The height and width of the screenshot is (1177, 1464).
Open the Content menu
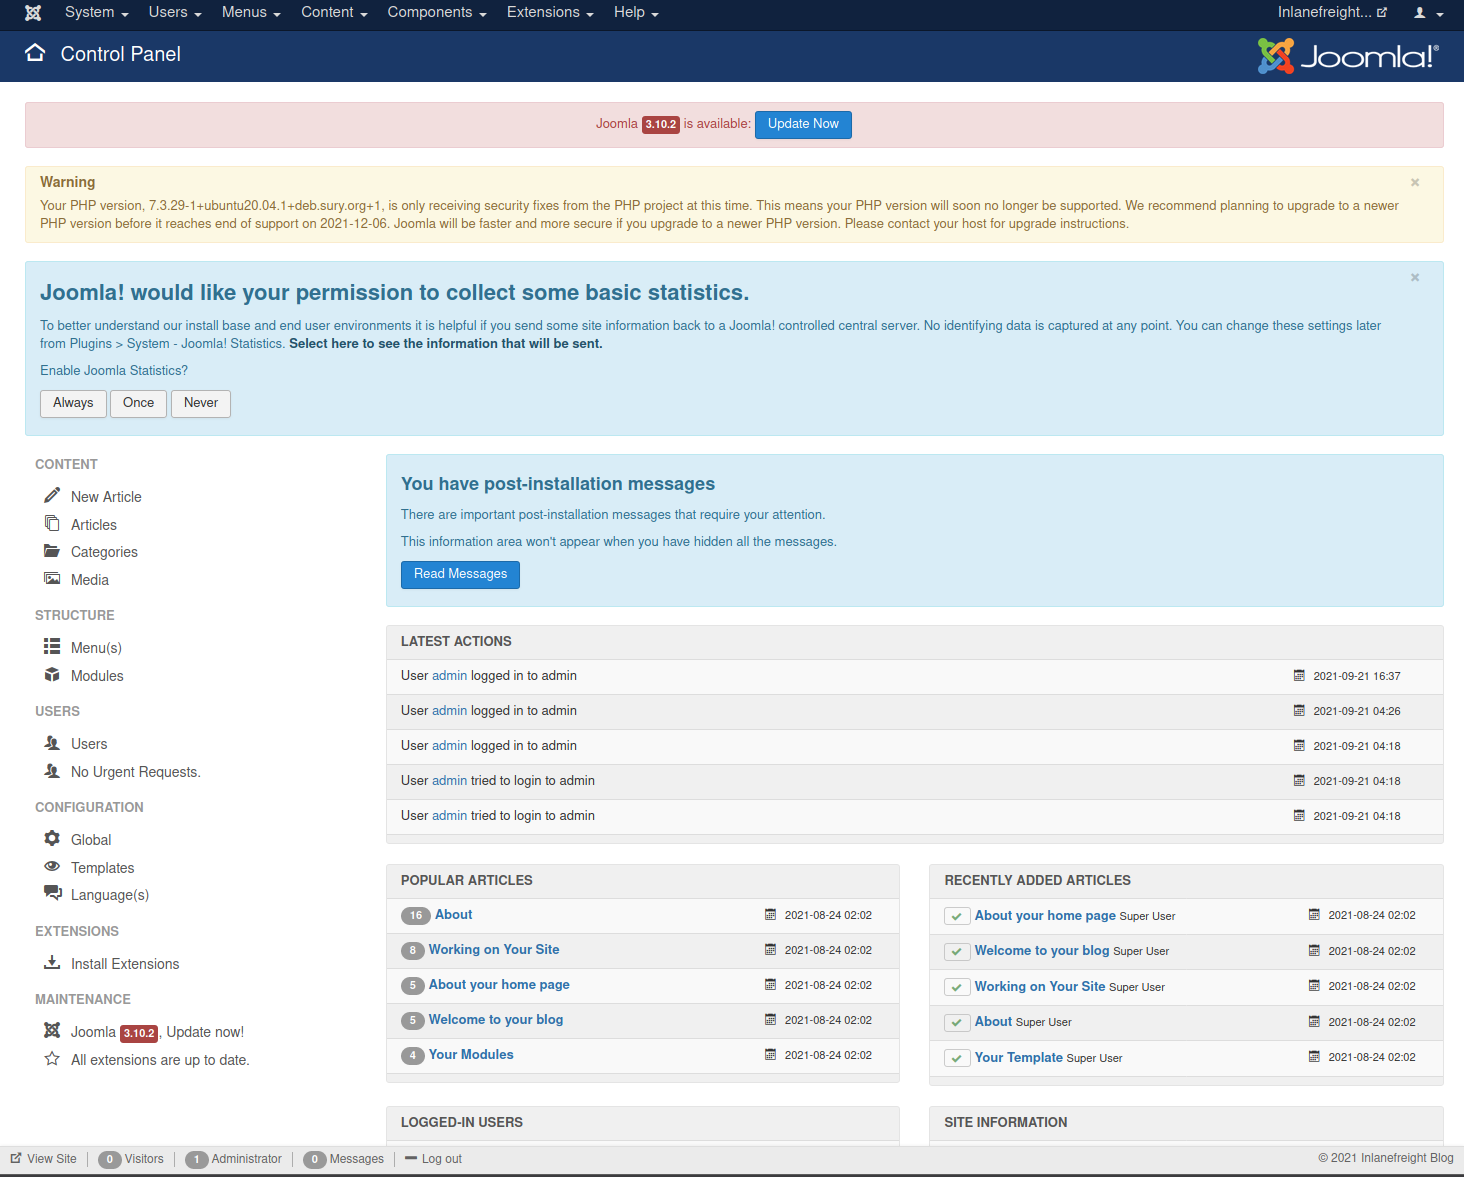[x=334, y=13]
